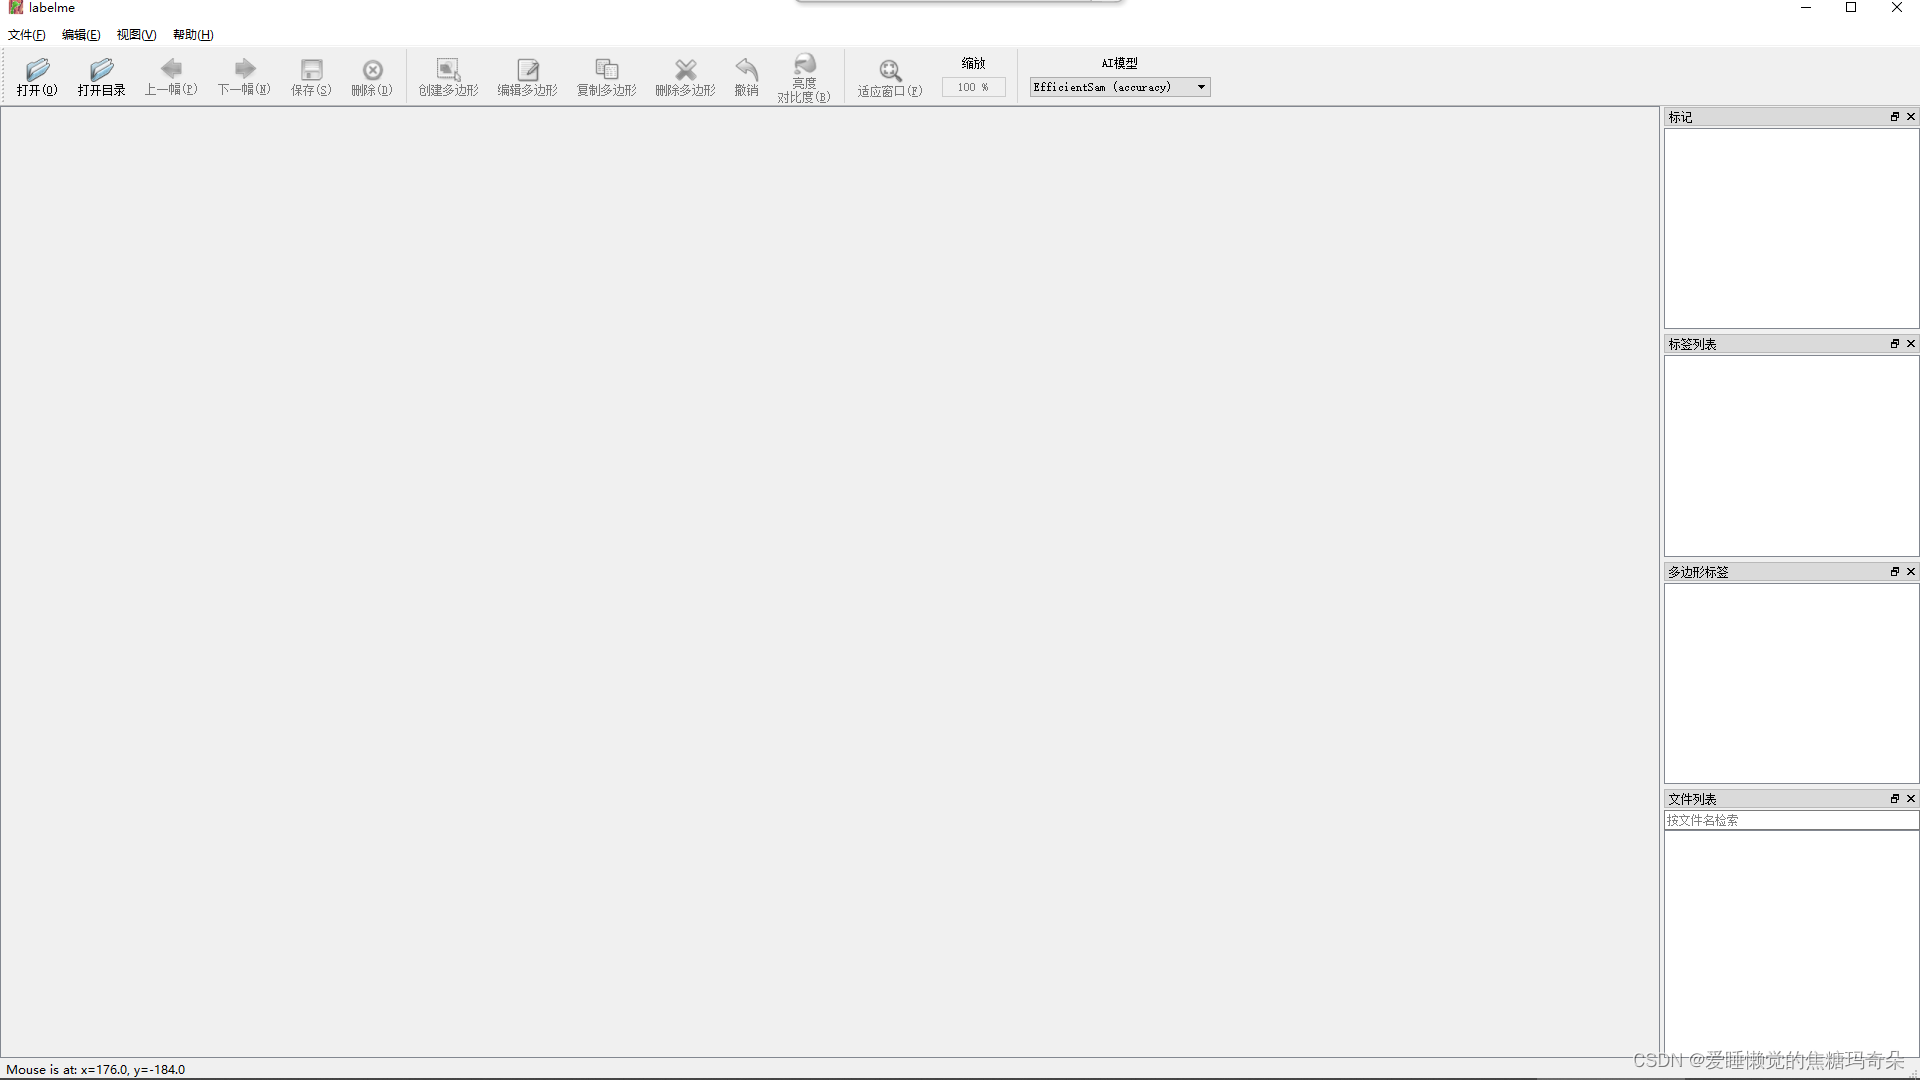1920x1080 pixels.
Task: Click the Open (打开) file icon
Action: (37, 70)
